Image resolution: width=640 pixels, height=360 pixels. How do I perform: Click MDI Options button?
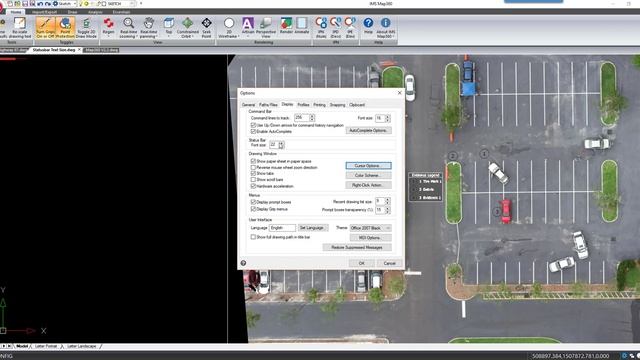coord(370,238)
